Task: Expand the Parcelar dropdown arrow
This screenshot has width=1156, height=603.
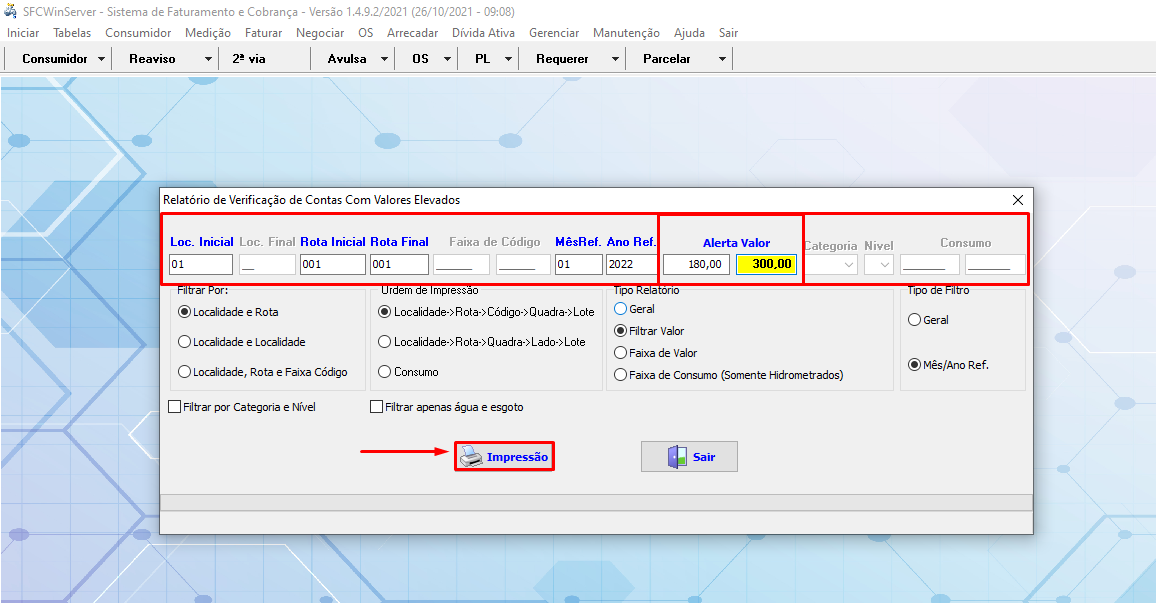Action: 722,59
